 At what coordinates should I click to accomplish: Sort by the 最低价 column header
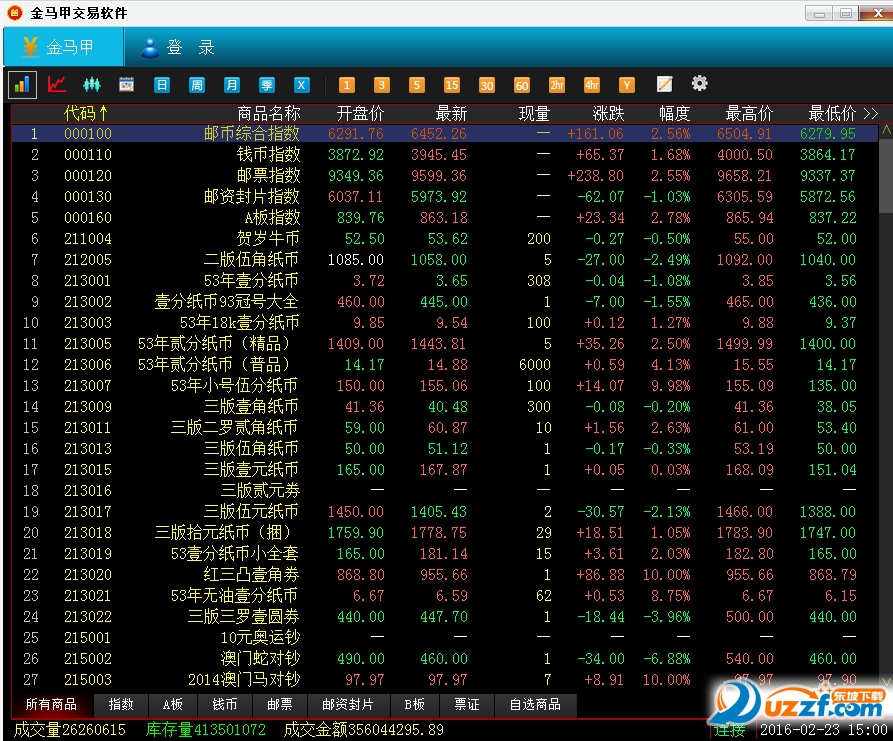click(832, 113)
